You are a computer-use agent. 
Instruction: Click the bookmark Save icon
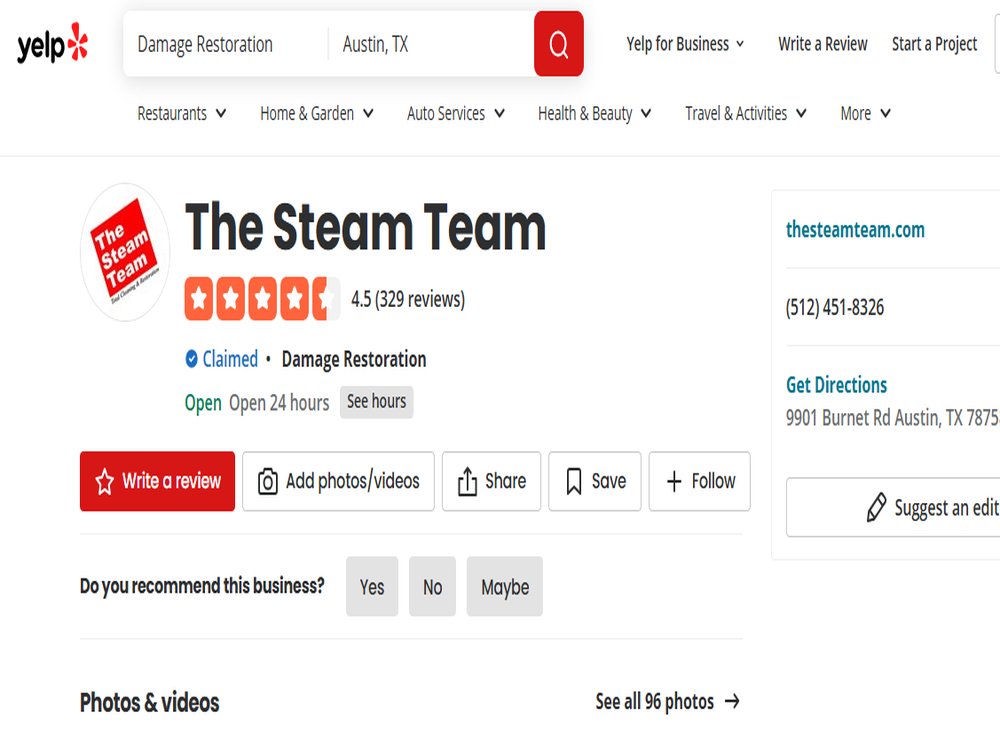click(x=574, y=482)
